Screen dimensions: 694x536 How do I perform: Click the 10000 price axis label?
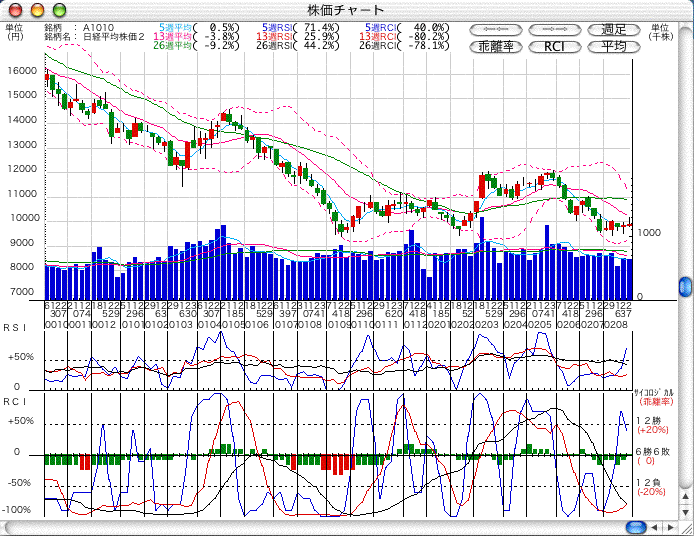click(x=23, y=218)
